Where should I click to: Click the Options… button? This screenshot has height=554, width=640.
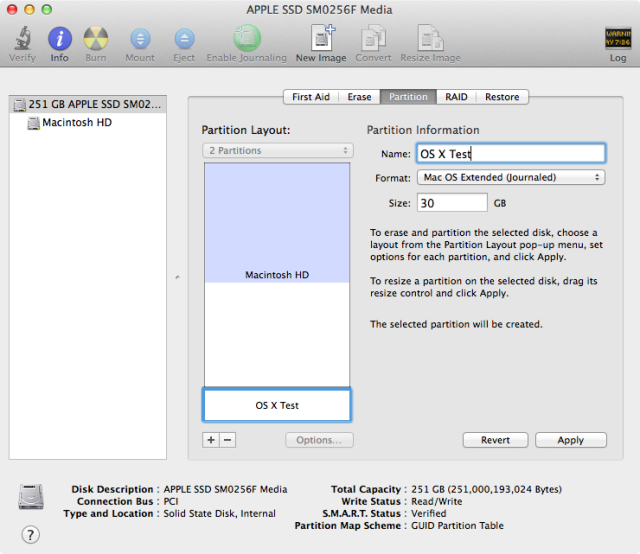pyautogui.click(x=319, y=440)
